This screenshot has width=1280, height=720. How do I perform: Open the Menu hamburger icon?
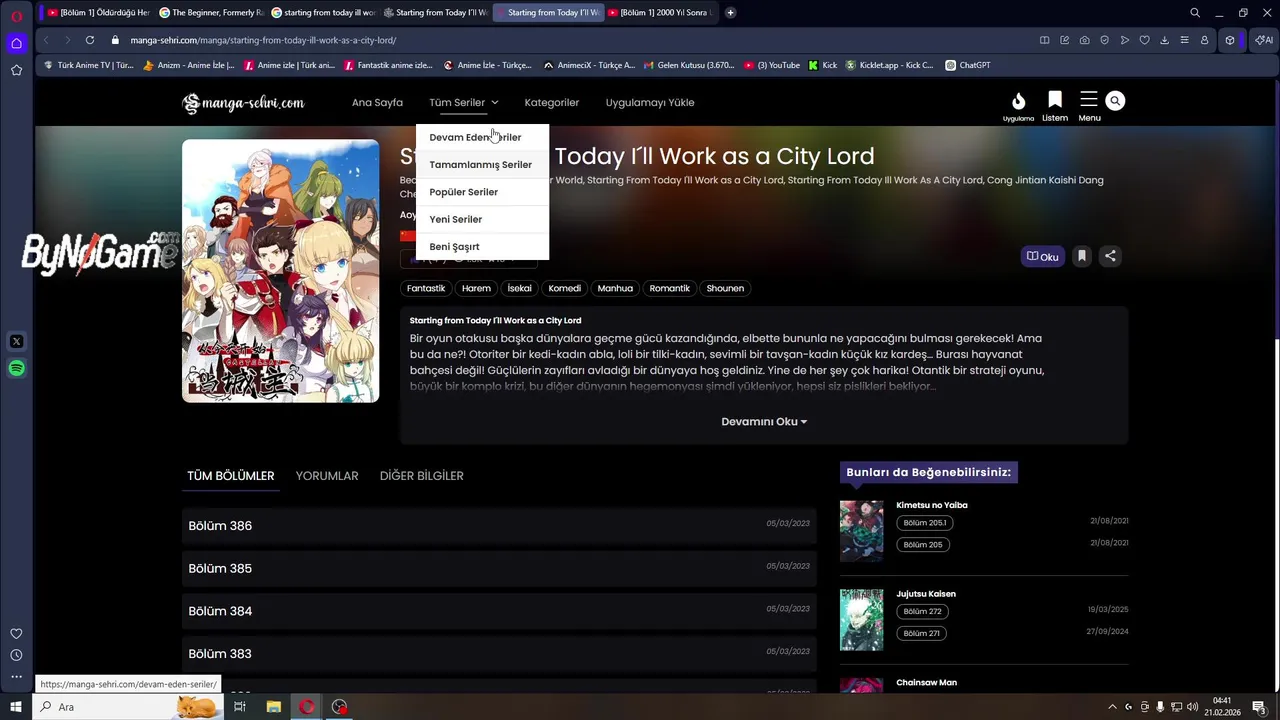coord(1089,105)
